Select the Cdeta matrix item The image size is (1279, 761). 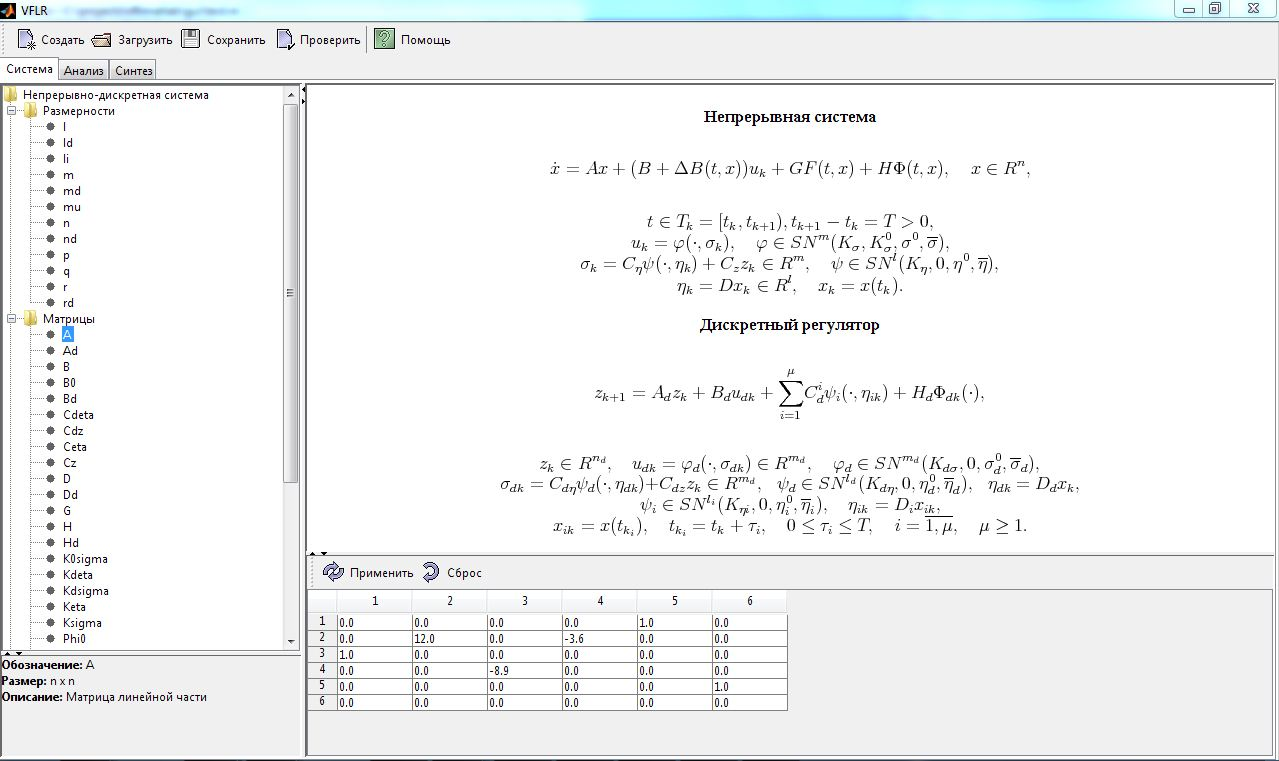tap(78, 415)
